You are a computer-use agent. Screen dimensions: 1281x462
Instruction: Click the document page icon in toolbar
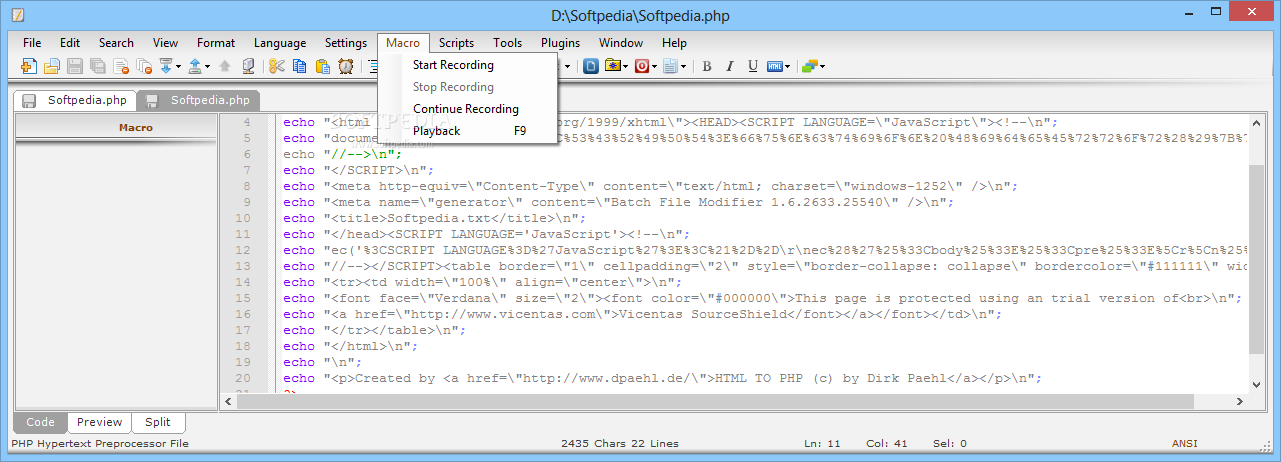pos(670,66)
